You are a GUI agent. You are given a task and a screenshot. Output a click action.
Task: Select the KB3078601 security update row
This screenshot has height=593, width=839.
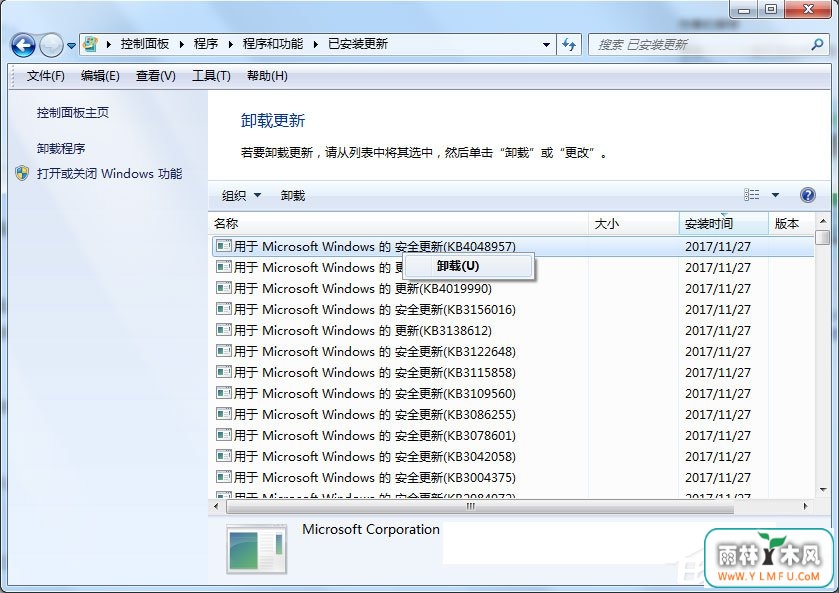pyautogui.click(x=513, y=435)
